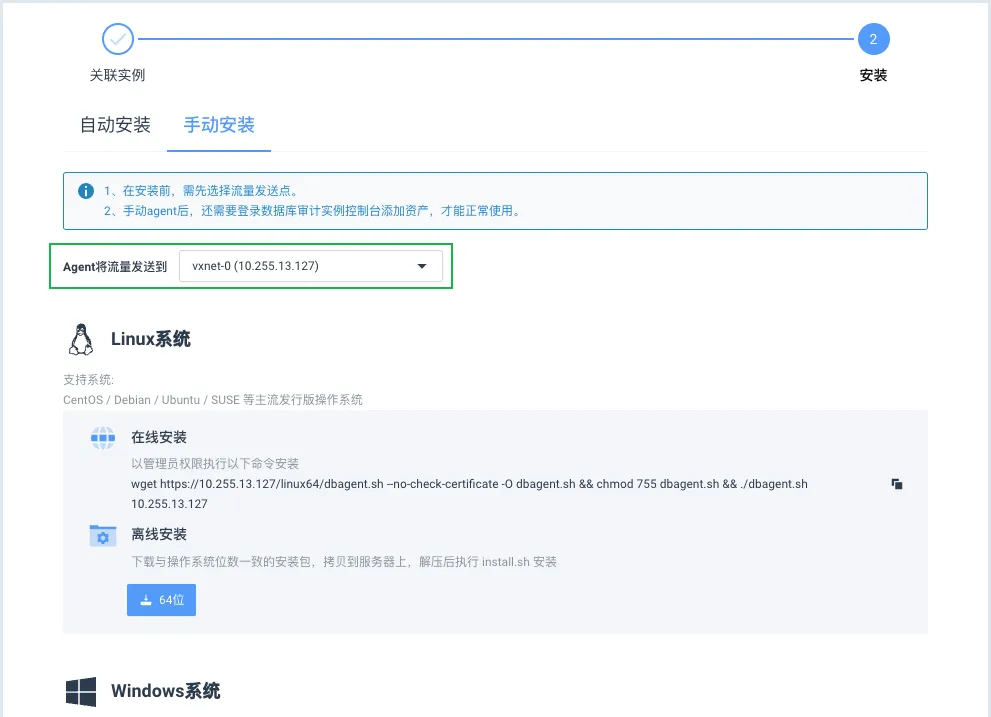Click the completed step one checkmark circle
Screen dimensions: 991x717
pos(118,40)
